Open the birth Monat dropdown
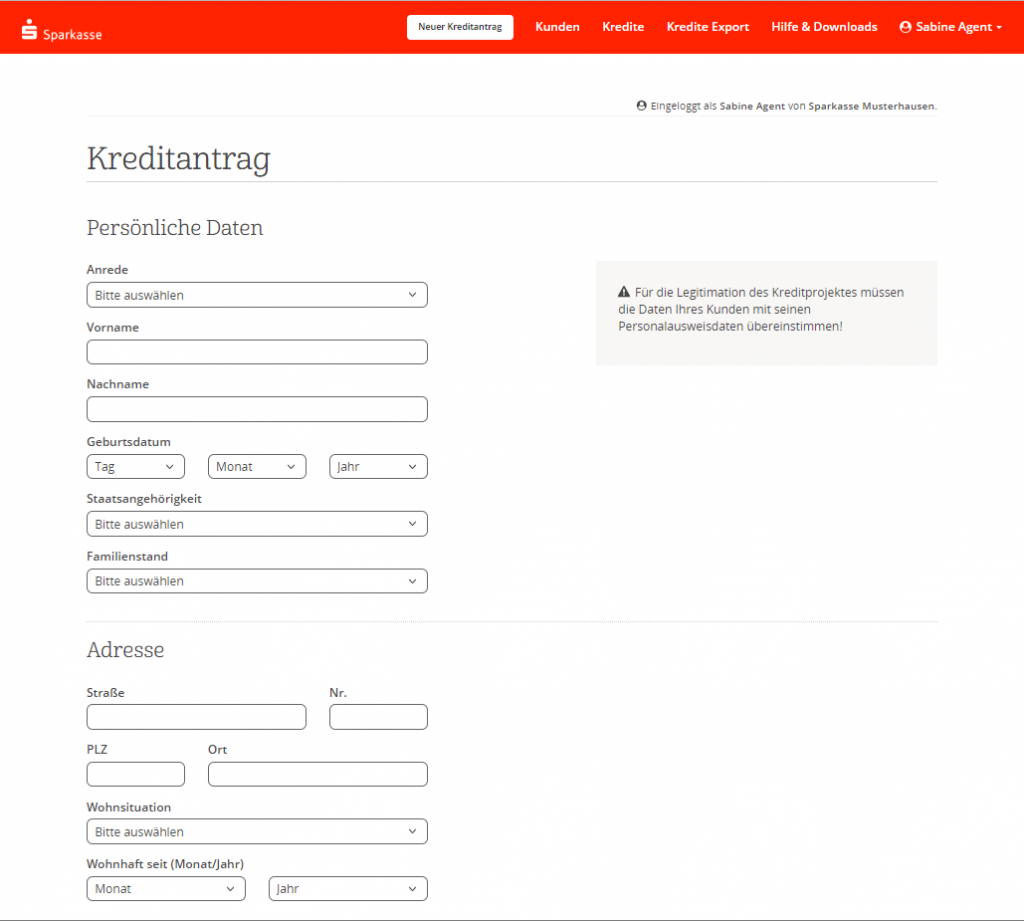1024x921 pixels. click(257, 467)
